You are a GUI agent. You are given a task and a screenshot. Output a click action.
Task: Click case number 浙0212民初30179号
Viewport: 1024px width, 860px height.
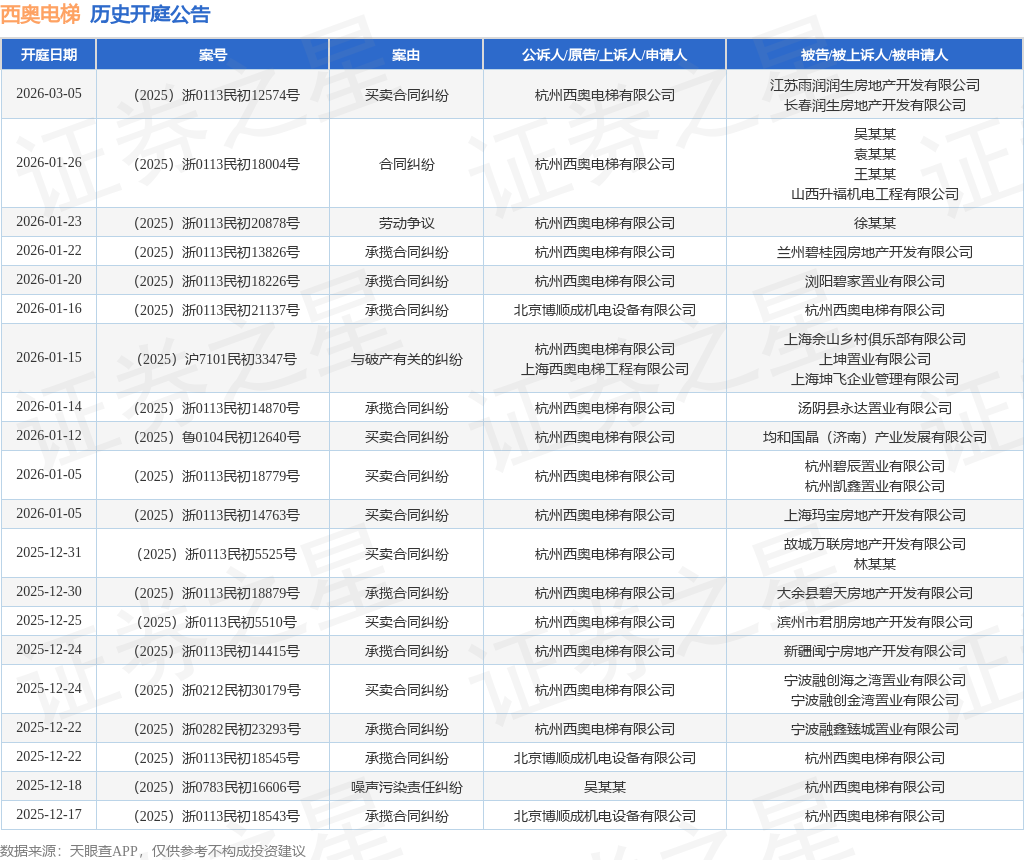coord(216,690)
